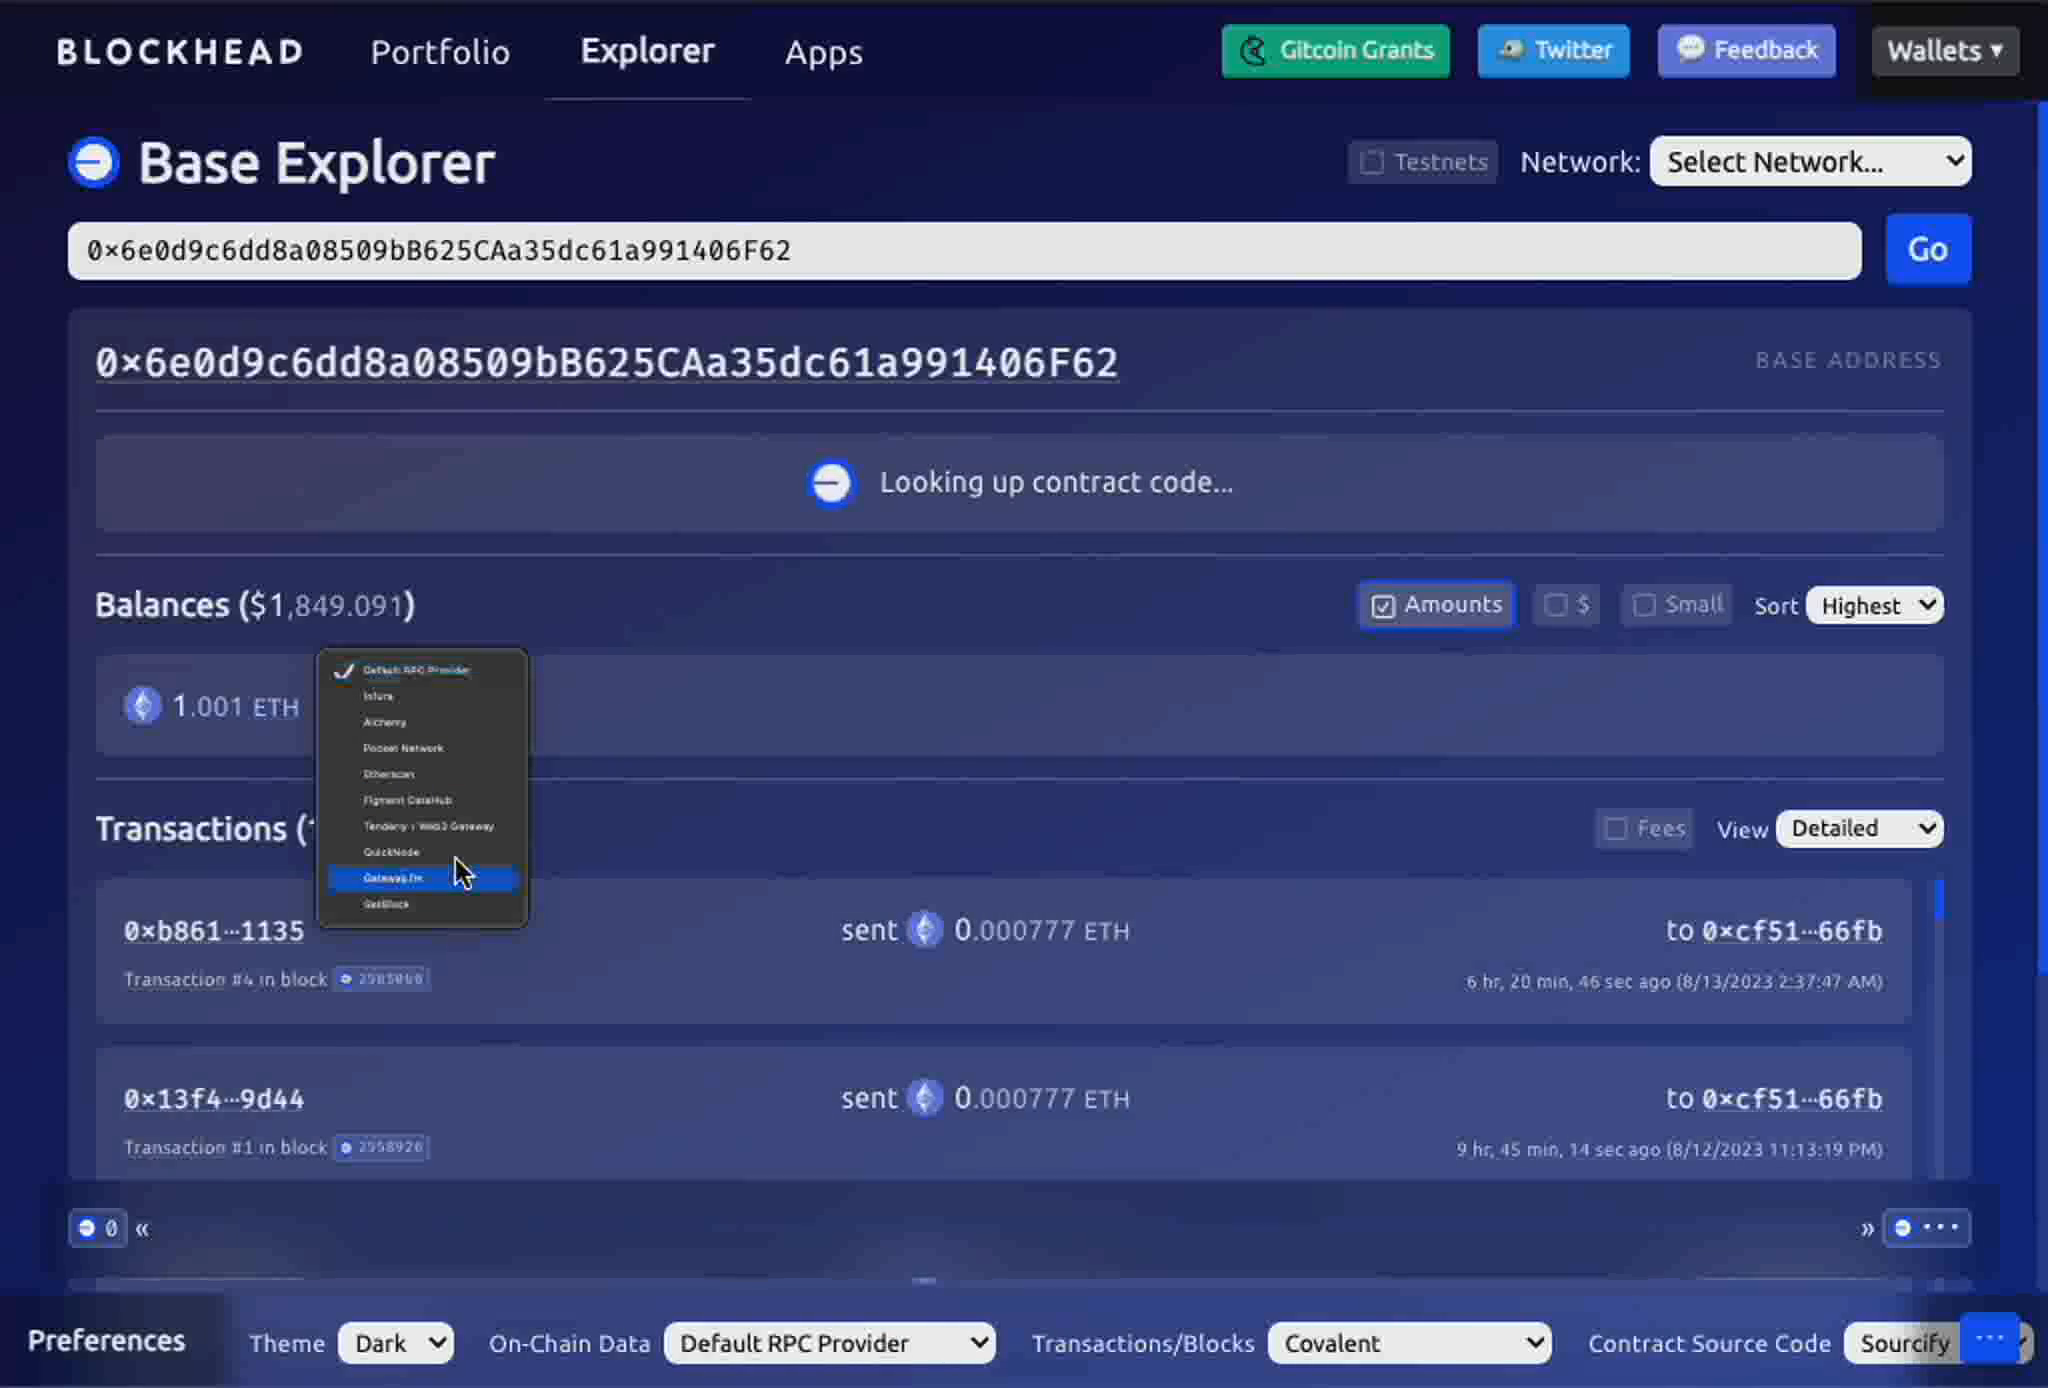Viewport: 2048px width, 1388px height.
Task: Uncheck the Amounts checkbox
Action: tap(1436, 605)
